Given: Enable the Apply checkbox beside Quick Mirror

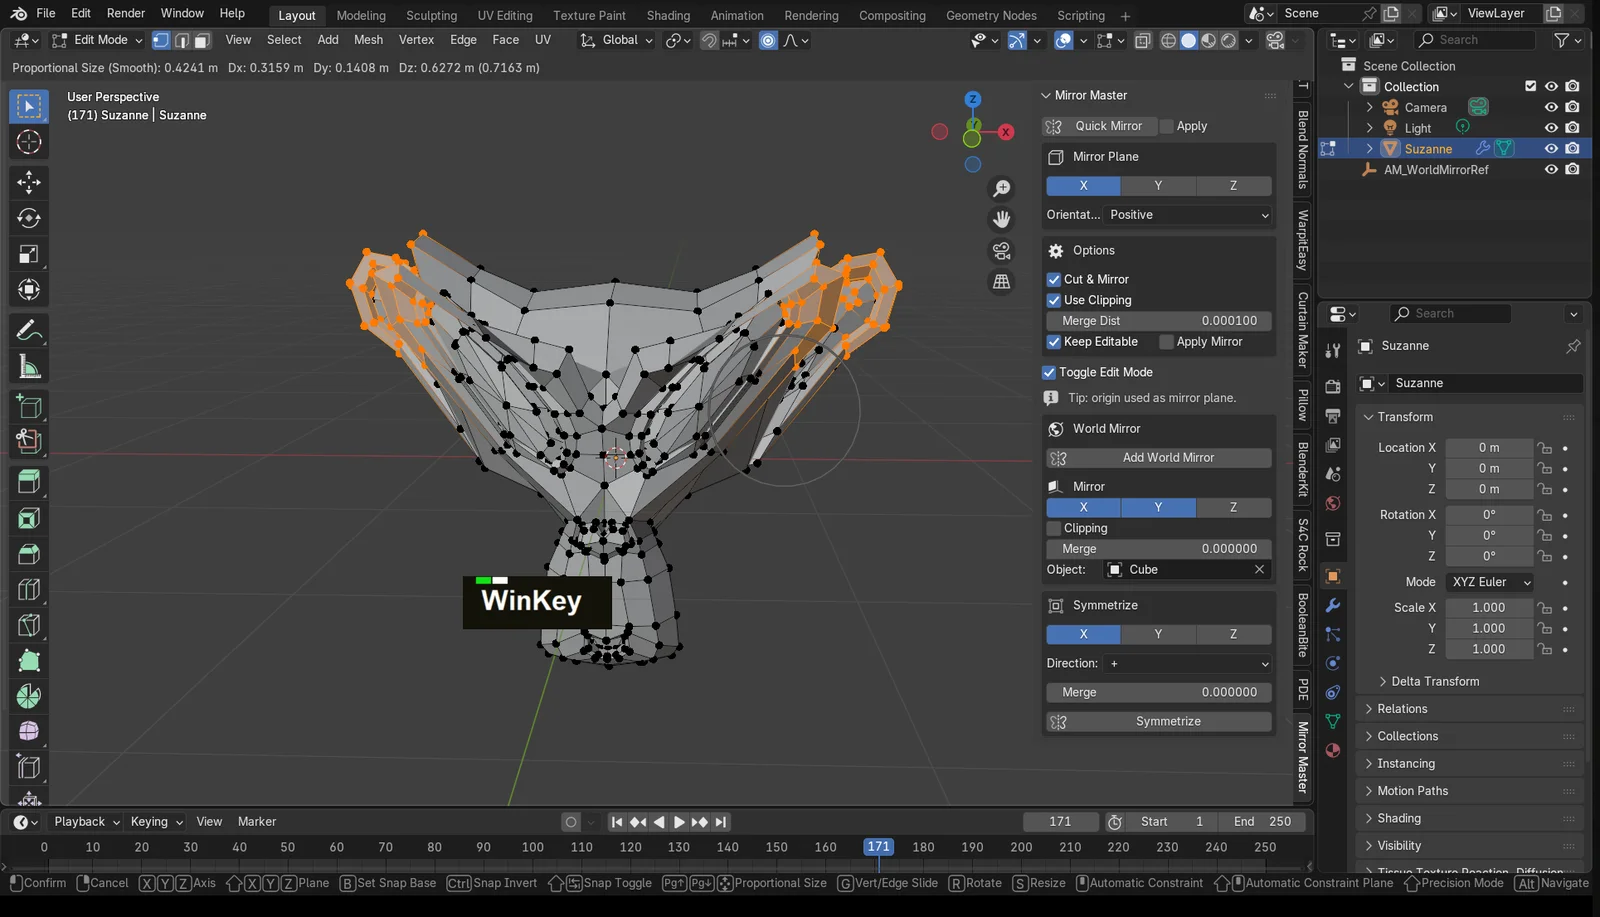Looking at the screenshot, I should tap(1167, 126).
